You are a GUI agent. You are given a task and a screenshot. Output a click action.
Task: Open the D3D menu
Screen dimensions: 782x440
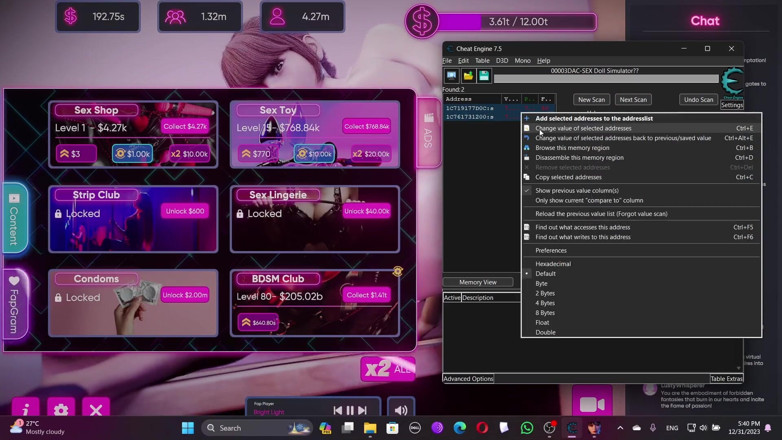[502, 60]
